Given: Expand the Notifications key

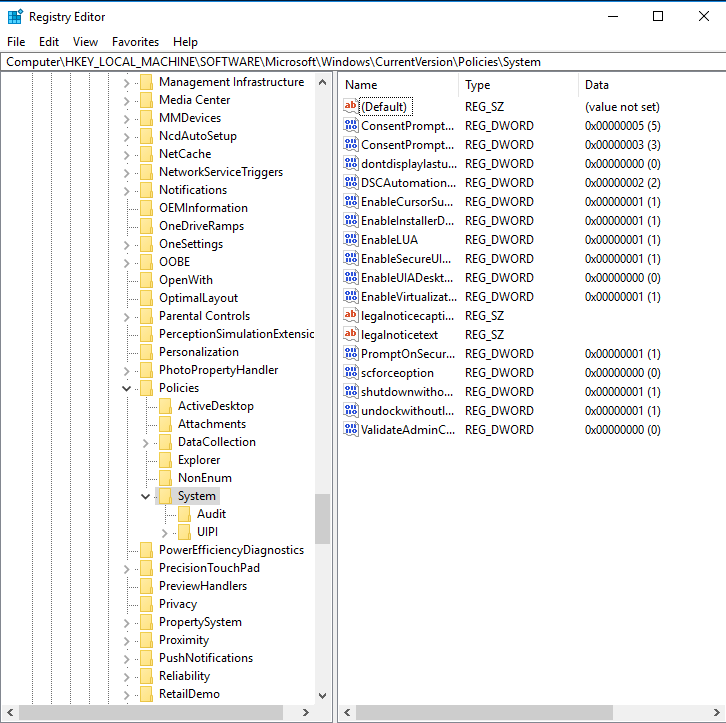Looking at the screenshot, I should click(x=126, y=191).
